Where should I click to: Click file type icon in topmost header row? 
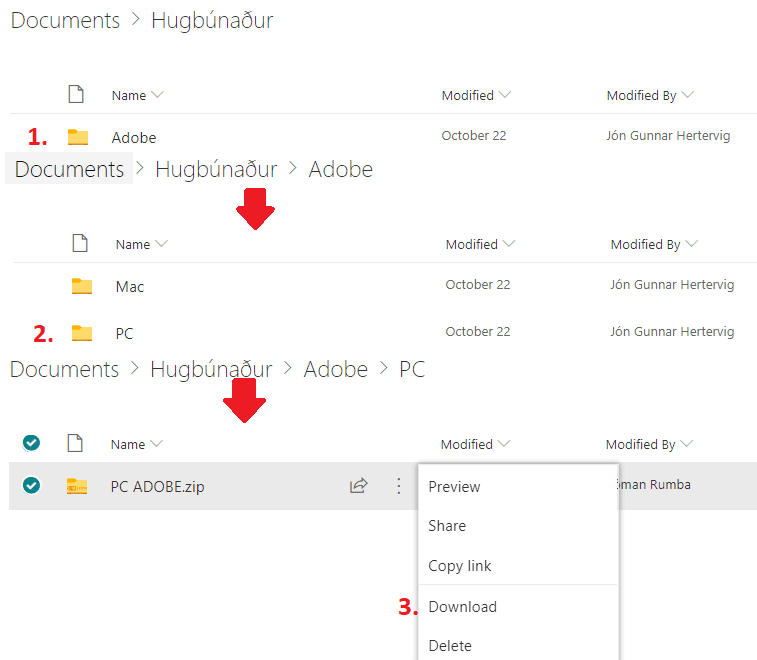(76, 95)
